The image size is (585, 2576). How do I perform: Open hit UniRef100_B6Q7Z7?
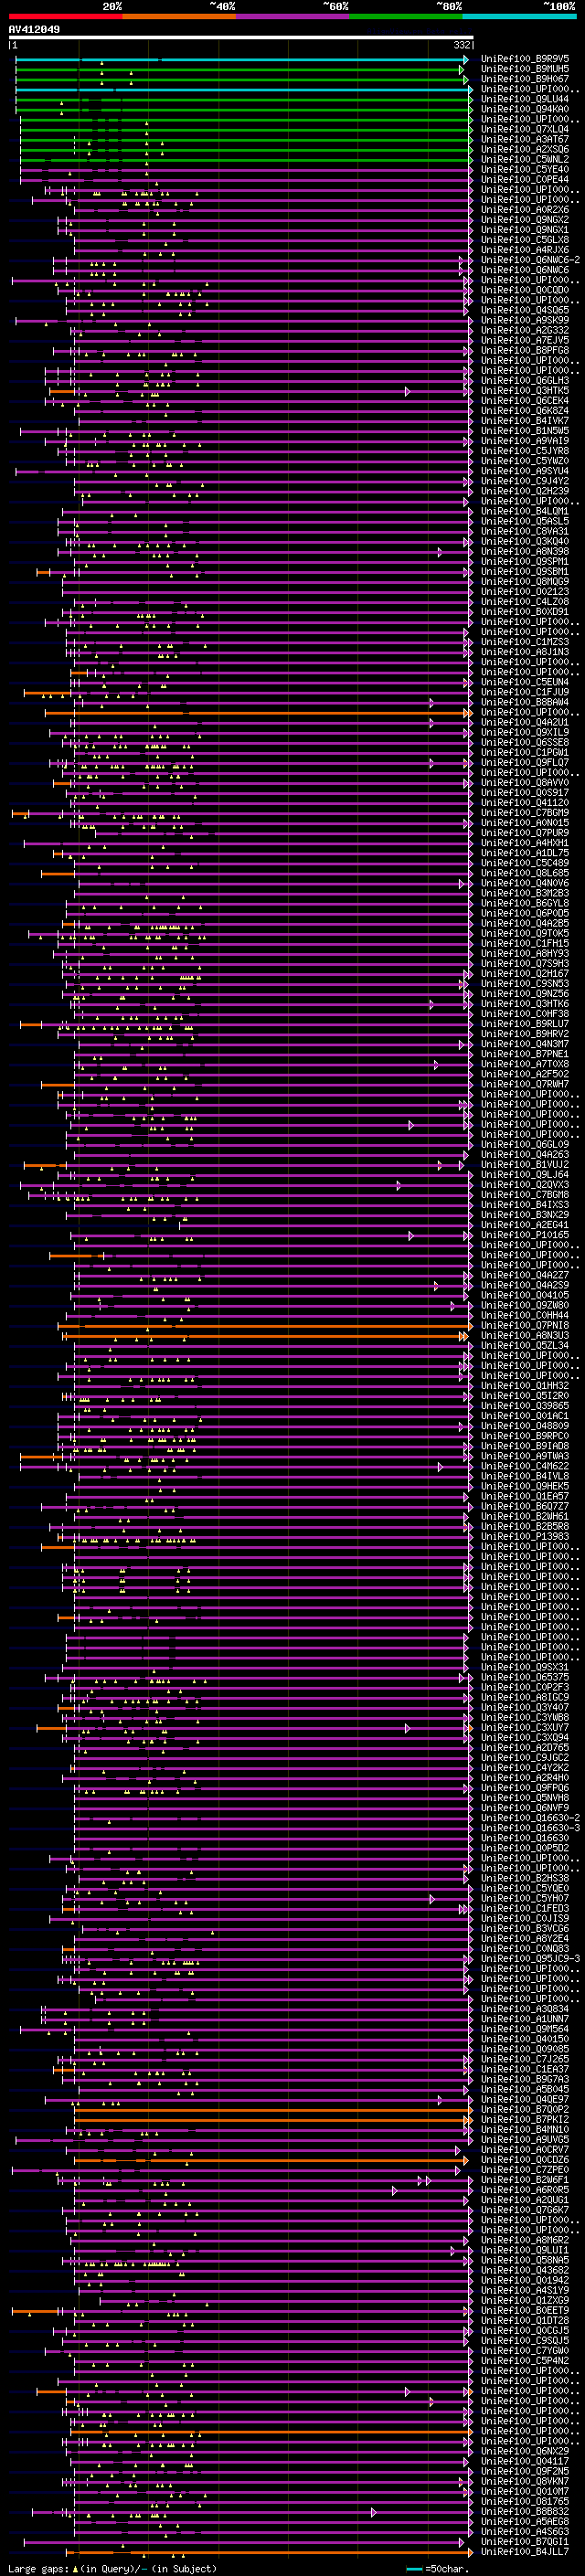point(525,1505)
